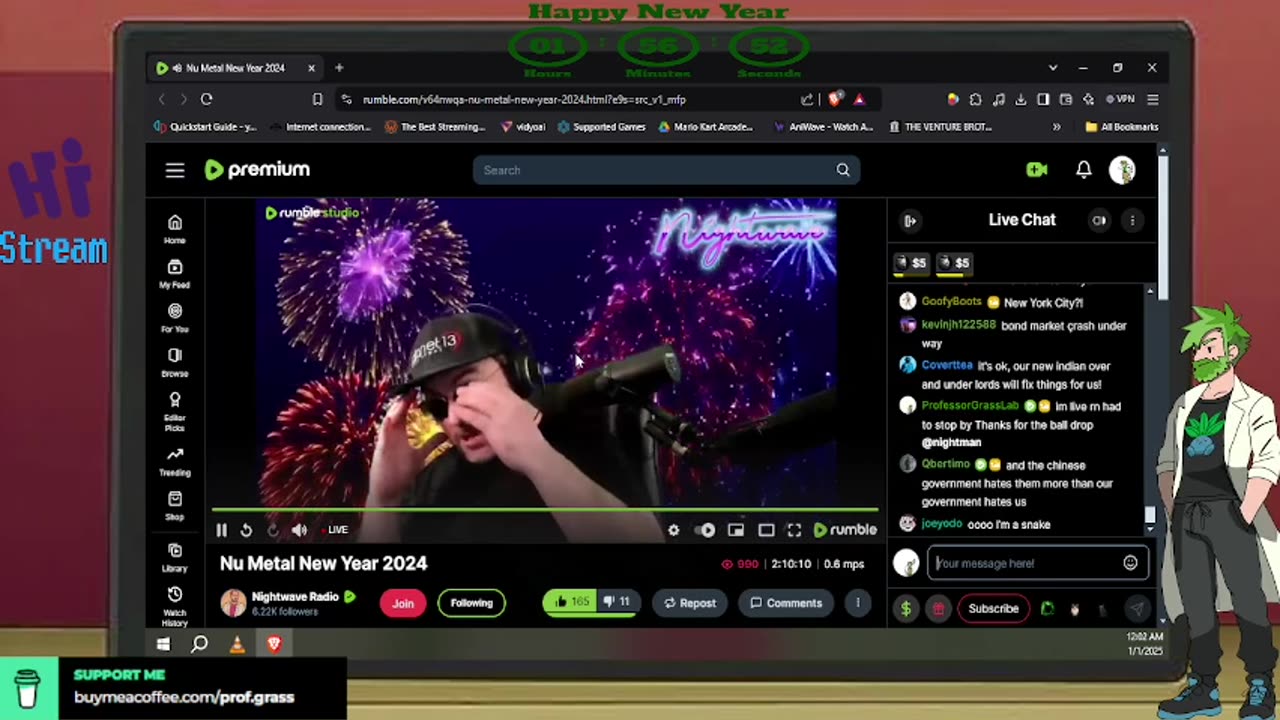Image resolution: width=1280 pixels, height=720 pixels.
Task: Open the For You page
Action: (x=175, y=318)
